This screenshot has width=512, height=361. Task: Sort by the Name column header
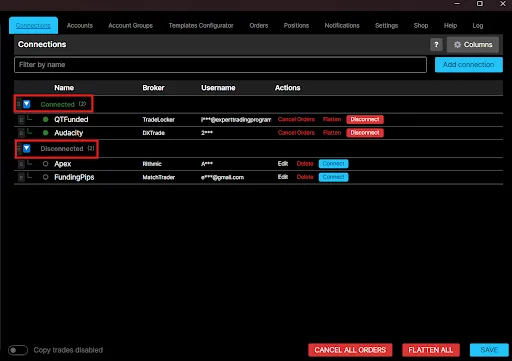click(x=64, y=88)
